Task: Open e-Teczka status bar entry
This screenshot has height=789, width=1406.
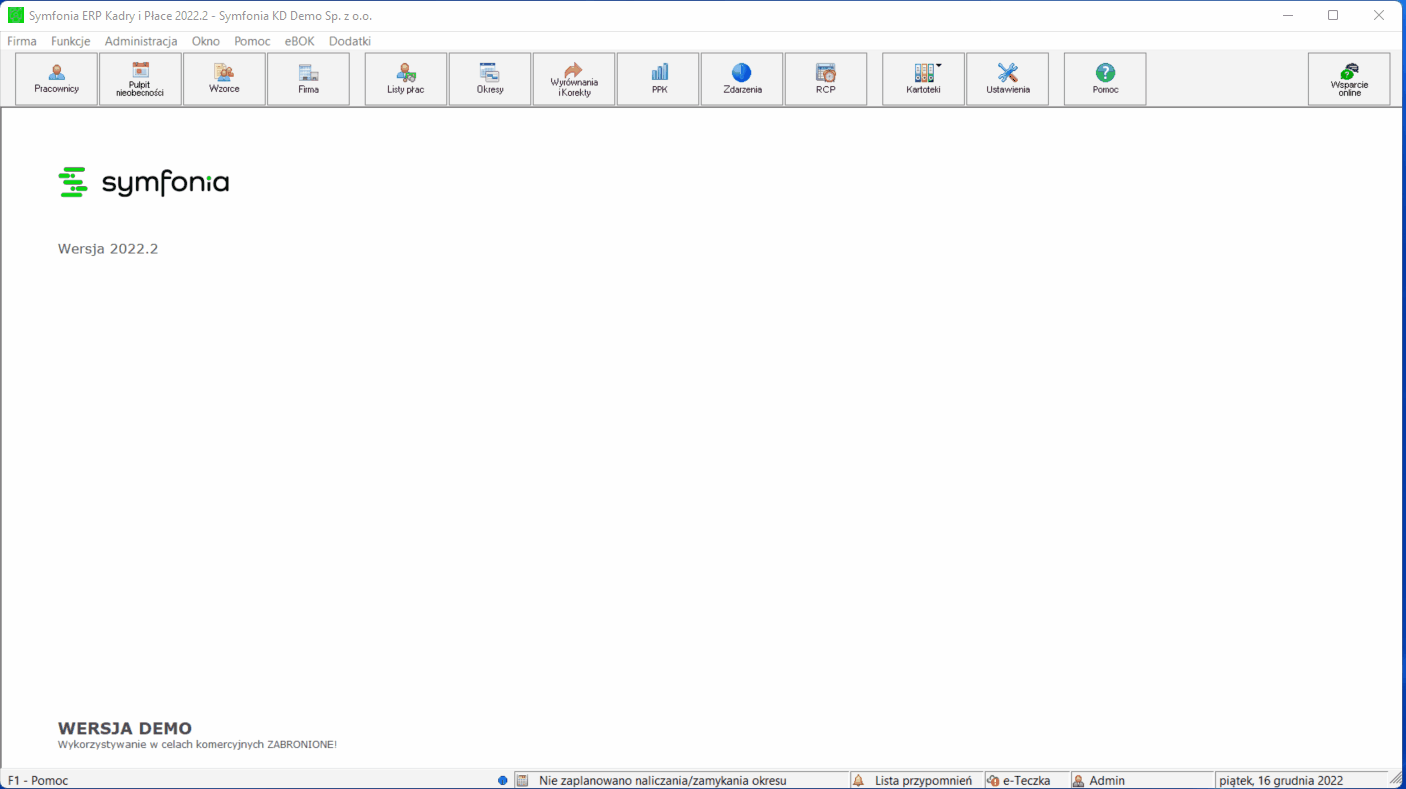Action: click(x=1026, y=780)
